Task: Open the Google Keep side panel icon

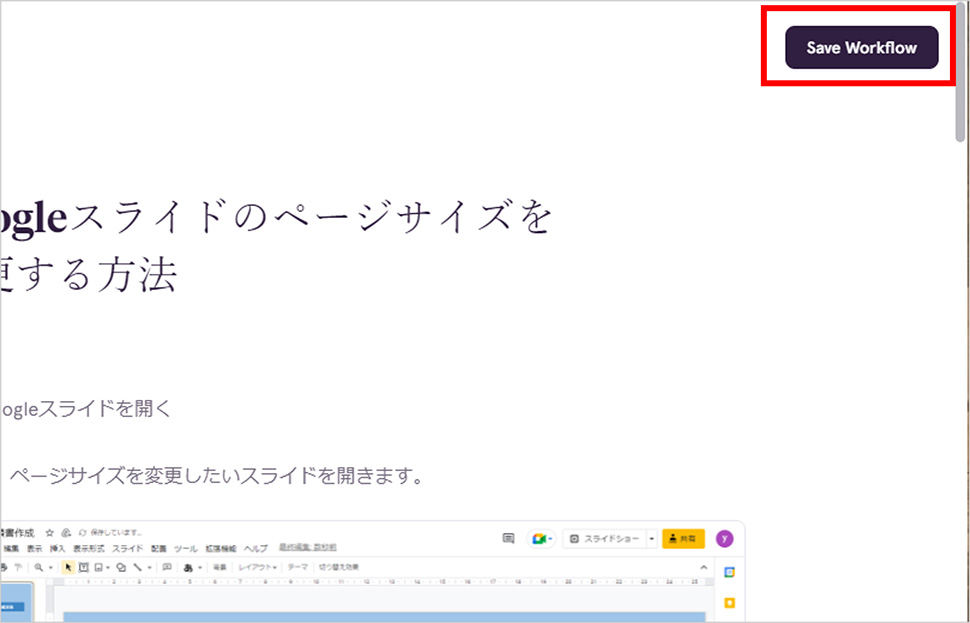Action: (729, 603)
